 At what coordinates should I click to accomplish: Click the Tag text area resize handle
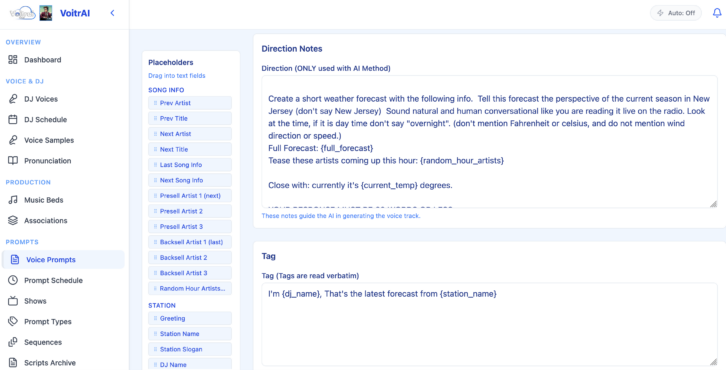[x=713, y=362]
